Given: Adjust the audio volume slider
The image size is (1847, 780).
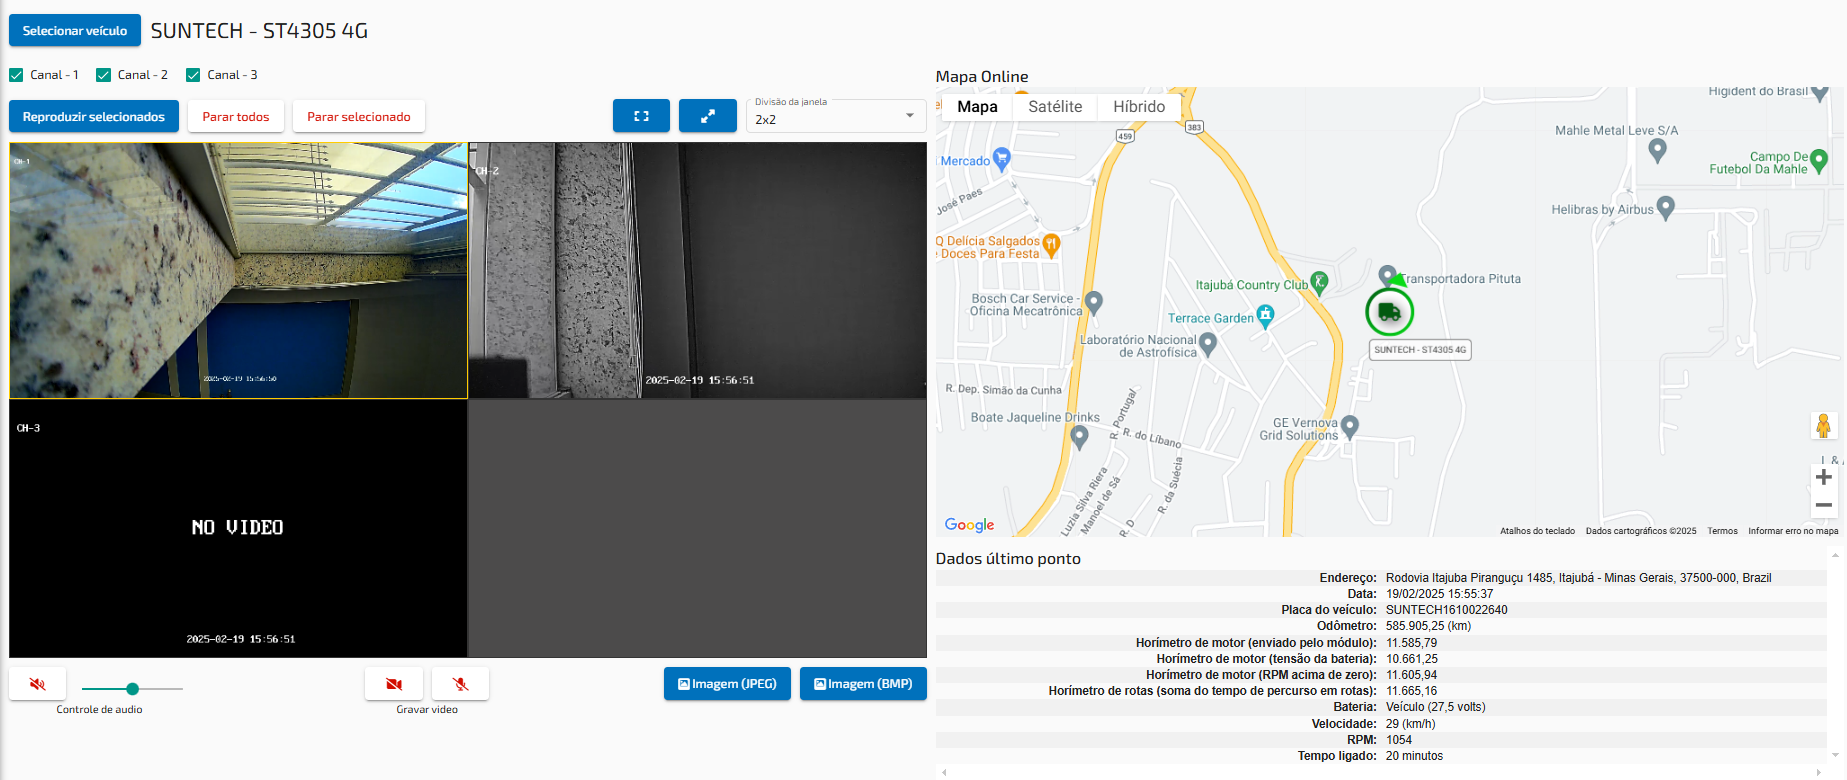Looking at the screenshot, I should (x=132, y=689).
